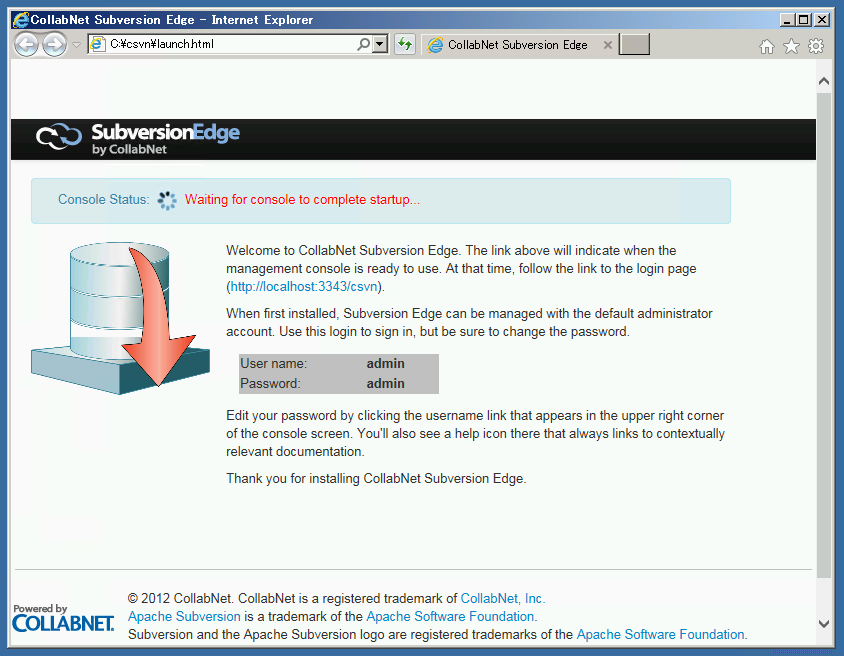The width and height of the screenshot is (844, 656).
Task: Maximize the Internet Explorer window
Action: pyautogui.click(x=804, y=20)
